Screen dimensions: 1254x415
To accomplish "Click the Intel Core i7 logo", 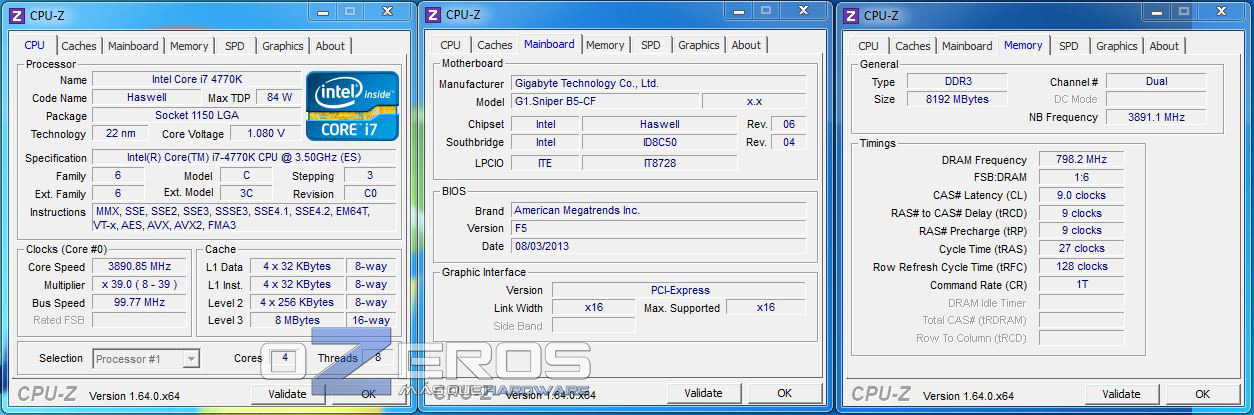I will [x=352, y=105].
